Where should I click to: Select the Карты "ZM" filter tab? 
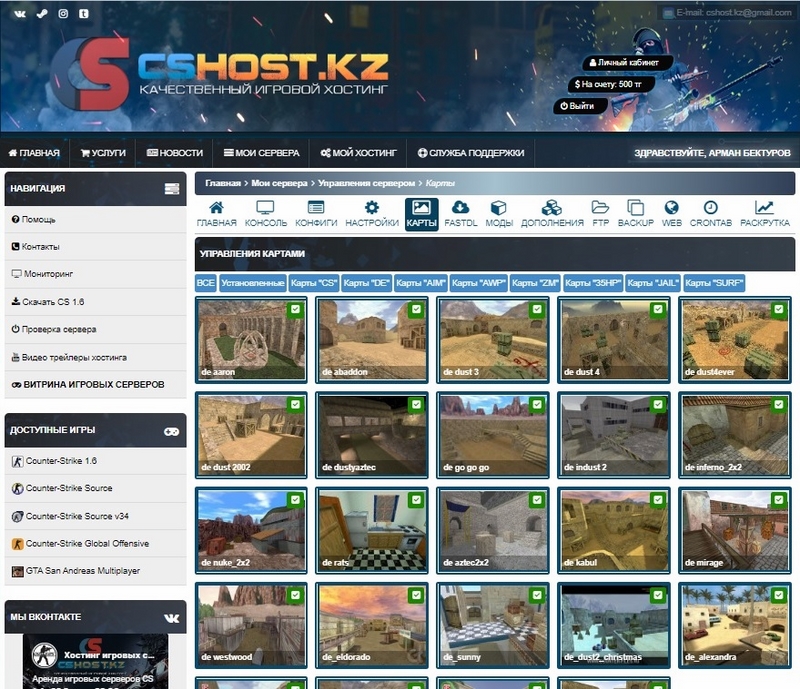click(536, 283)
